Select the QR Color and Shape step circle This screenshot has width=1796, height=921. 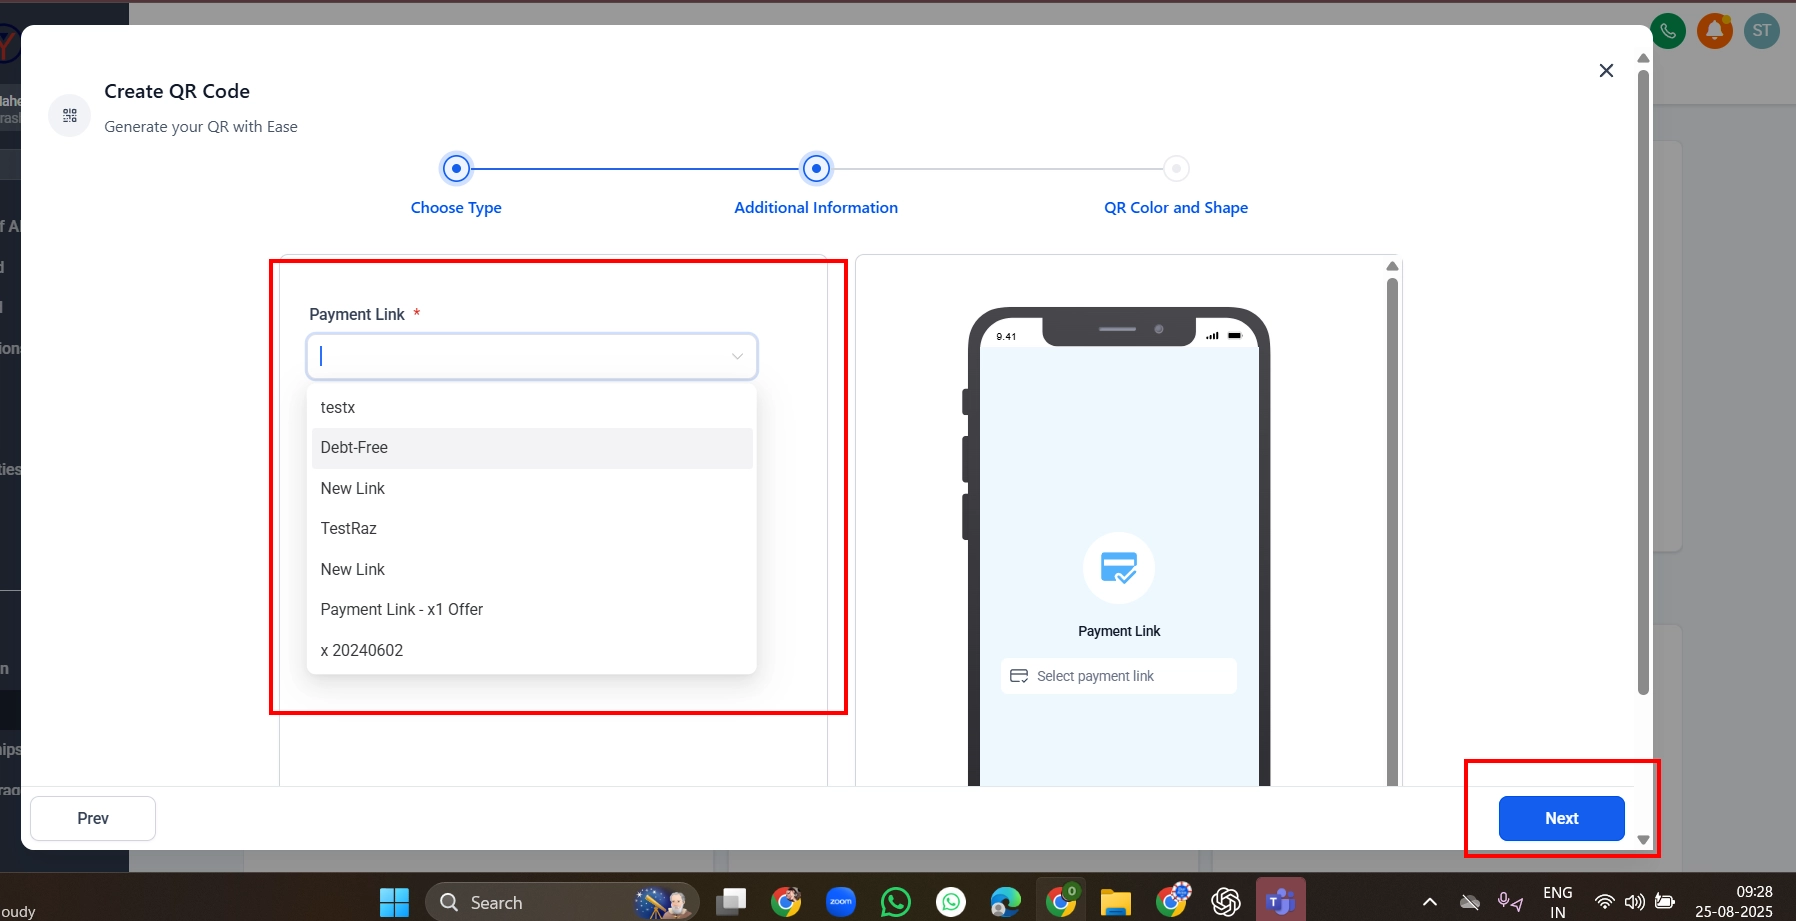coord(1176,169)
